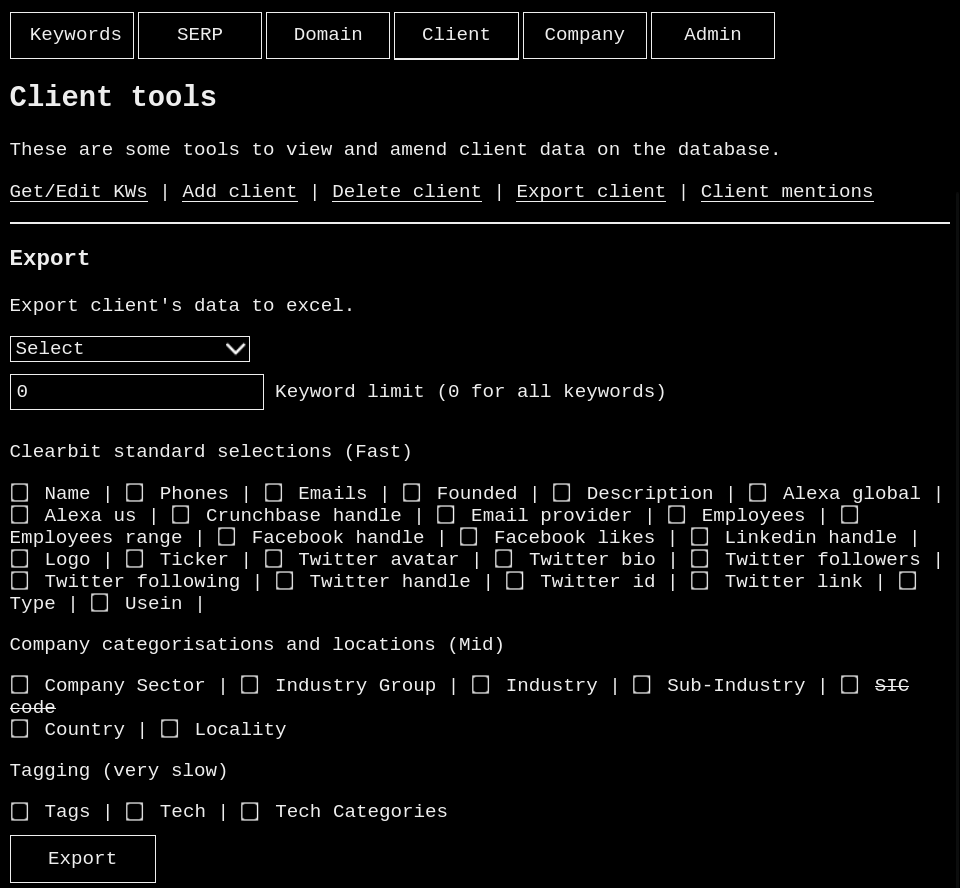Tick the Locality checkbox
This screenshot has height=888, width=960.
tap(170, 729)
